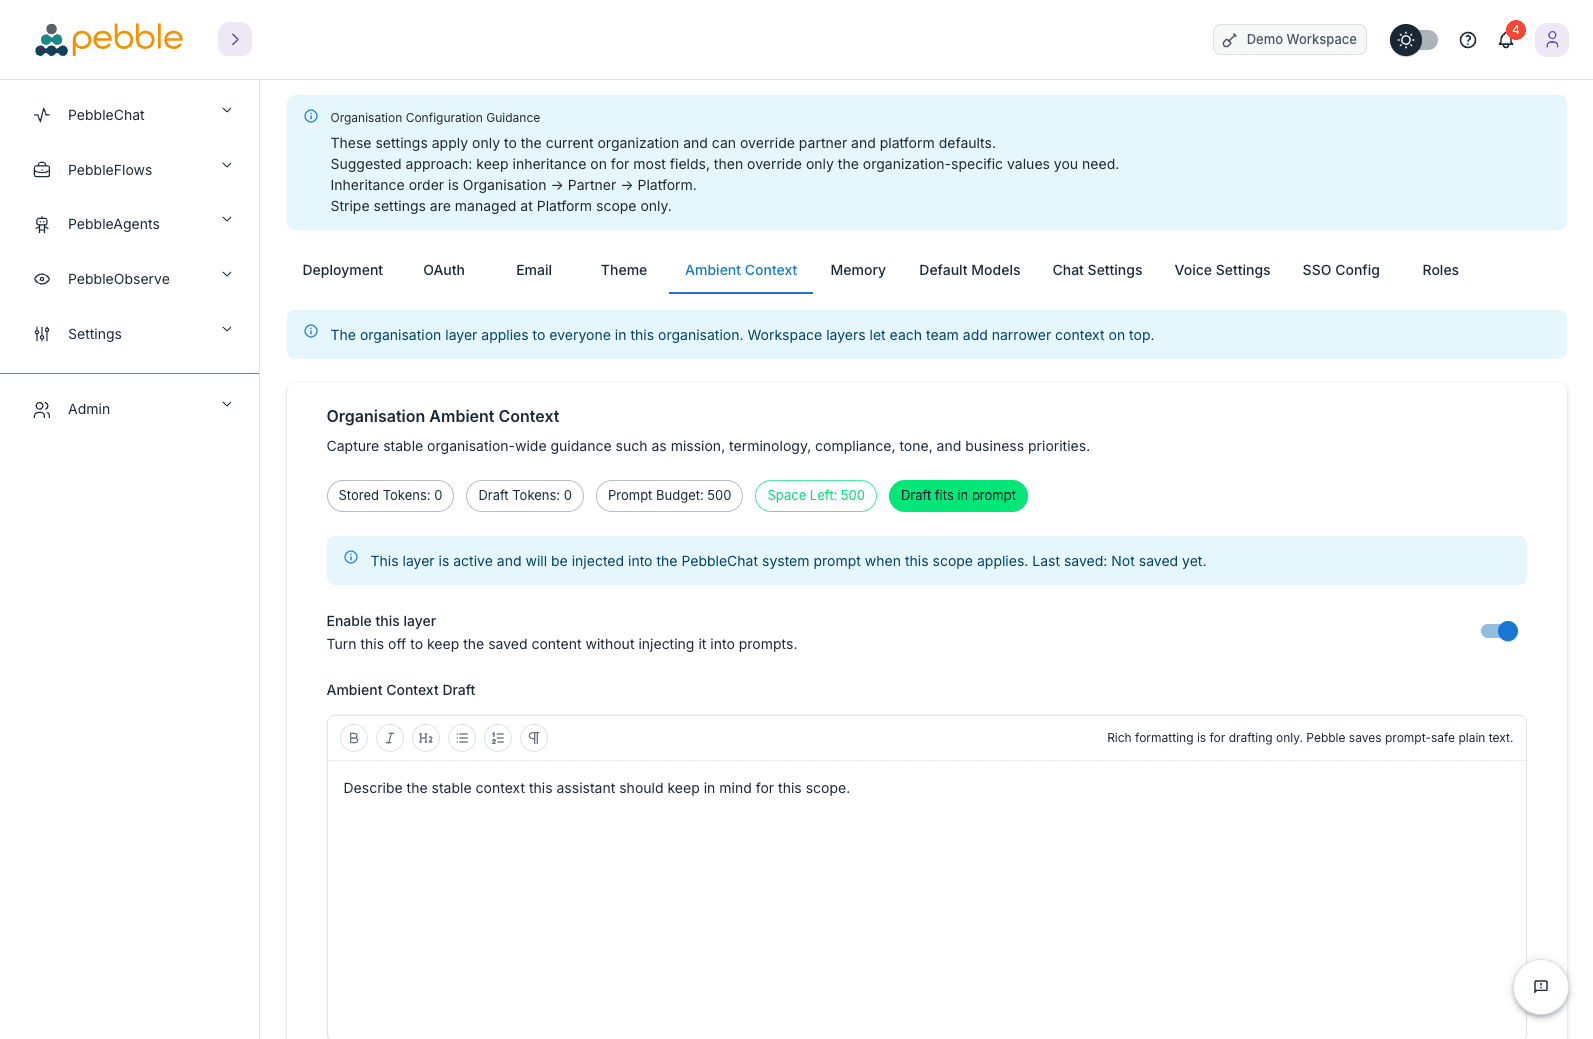Insert a numbered list

pos(498,738)
